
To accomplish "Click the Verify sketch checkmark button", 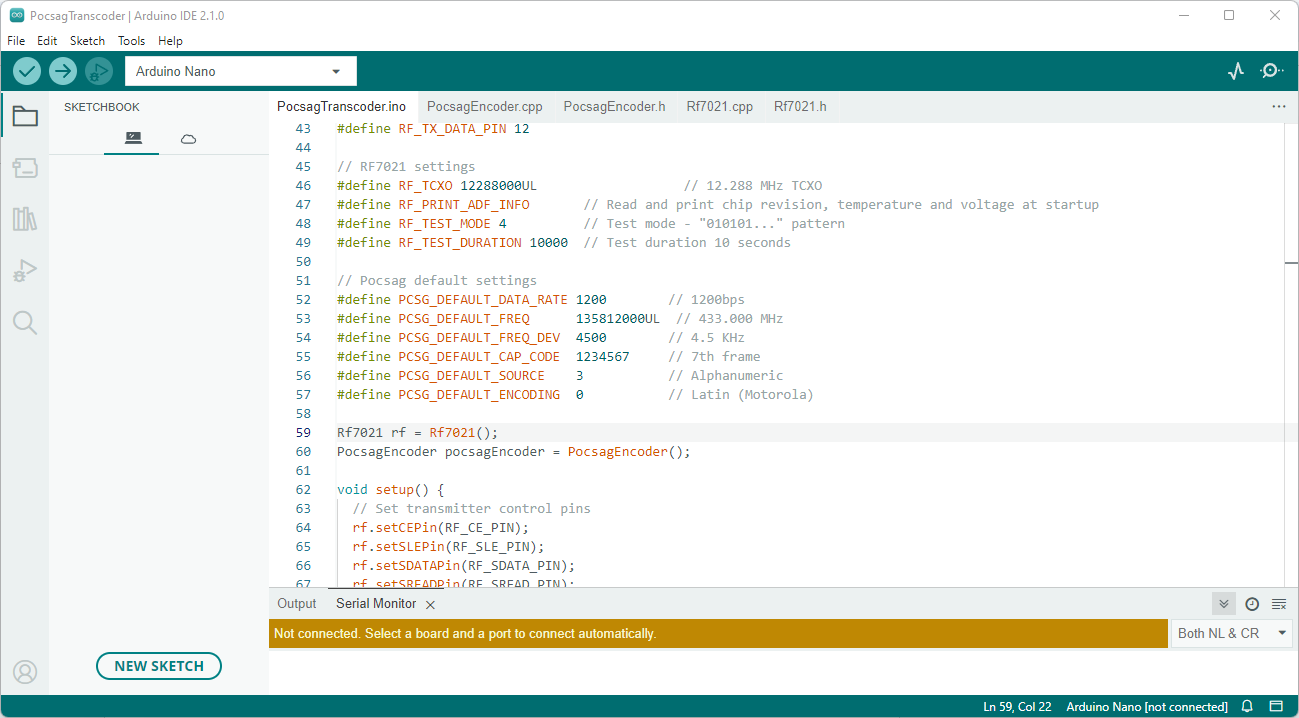I will pyautogui.click(x=27, y=71).
